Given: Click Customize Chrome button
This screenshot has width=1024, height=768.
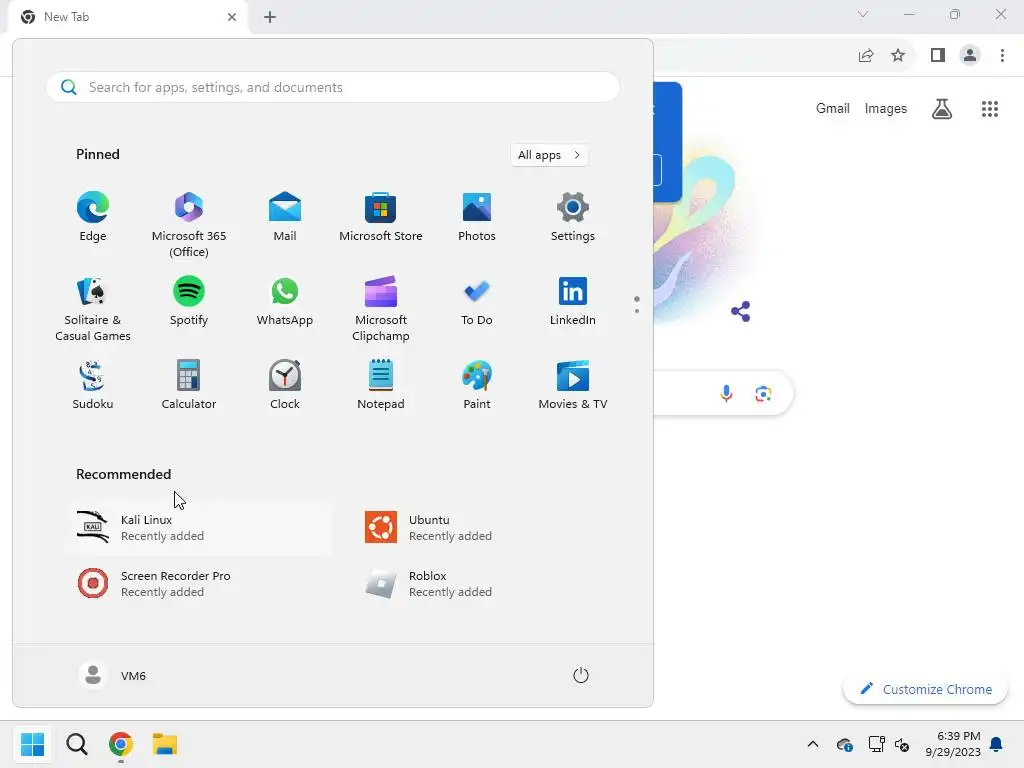Looking at the screenshot, I should point(925,689).
